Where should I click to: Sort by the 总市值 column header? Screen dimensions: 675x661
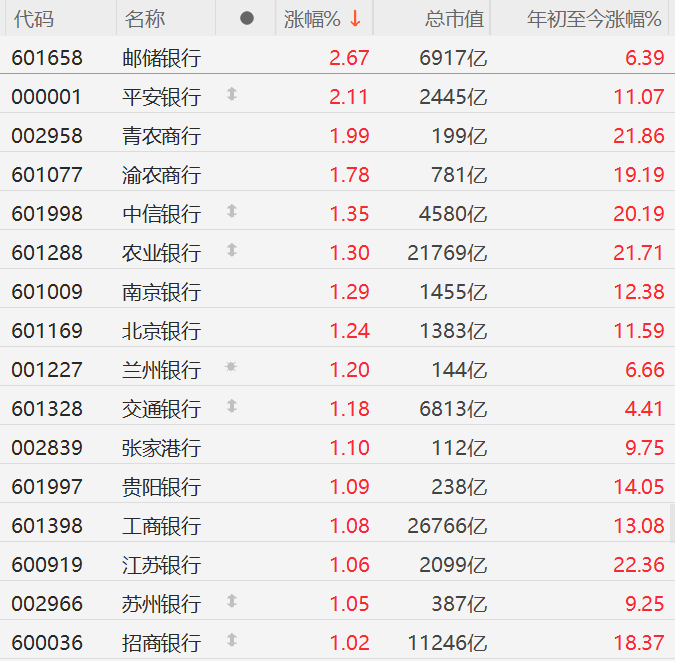point(455,19)
